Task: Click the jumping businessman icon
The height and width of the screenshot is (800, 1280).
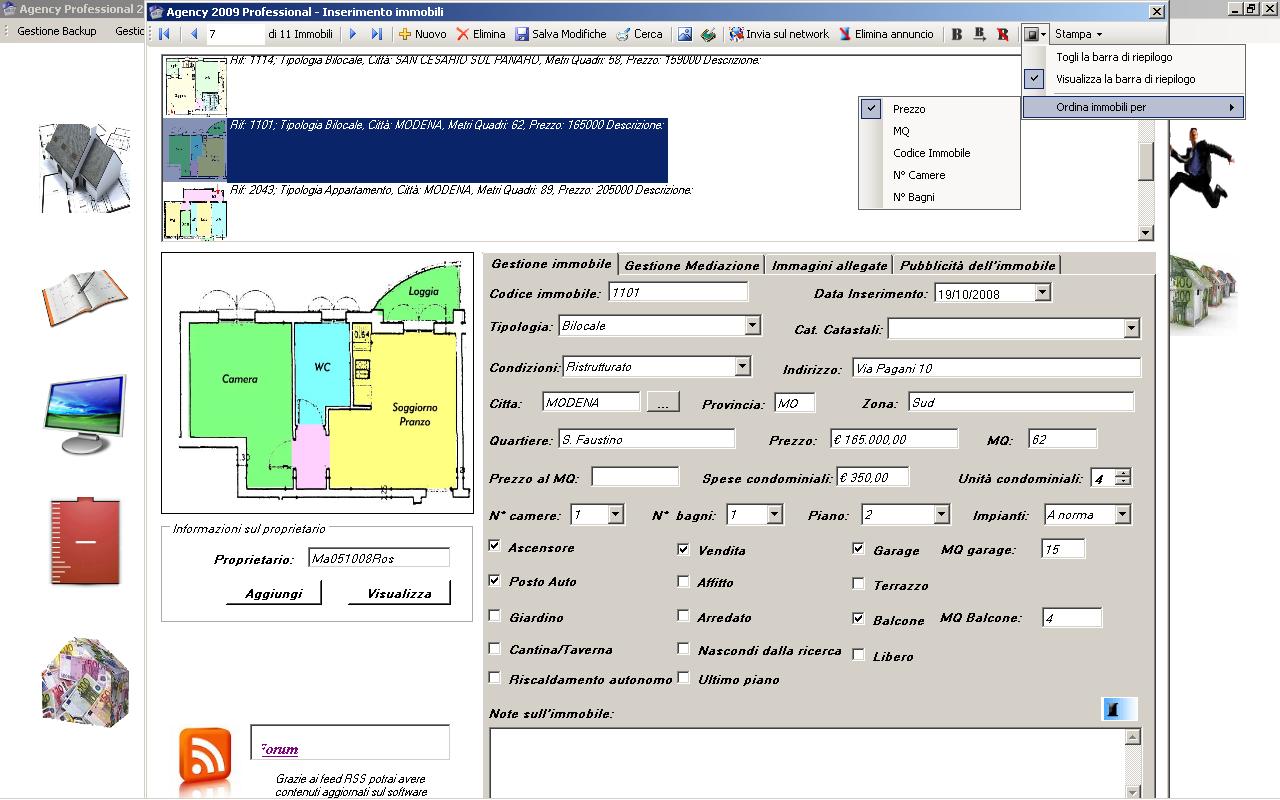Action: [1200, 167]
